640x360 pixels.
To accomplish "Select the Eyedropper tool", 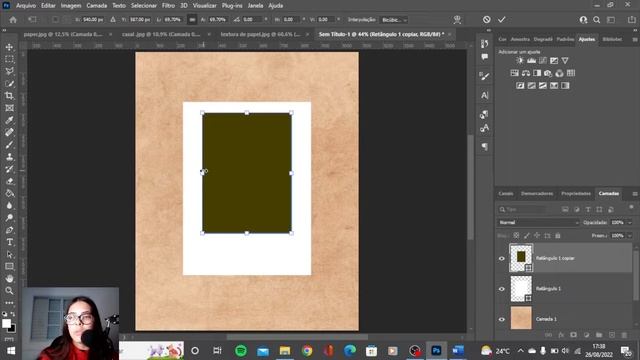I will click(x=9, y=120).
